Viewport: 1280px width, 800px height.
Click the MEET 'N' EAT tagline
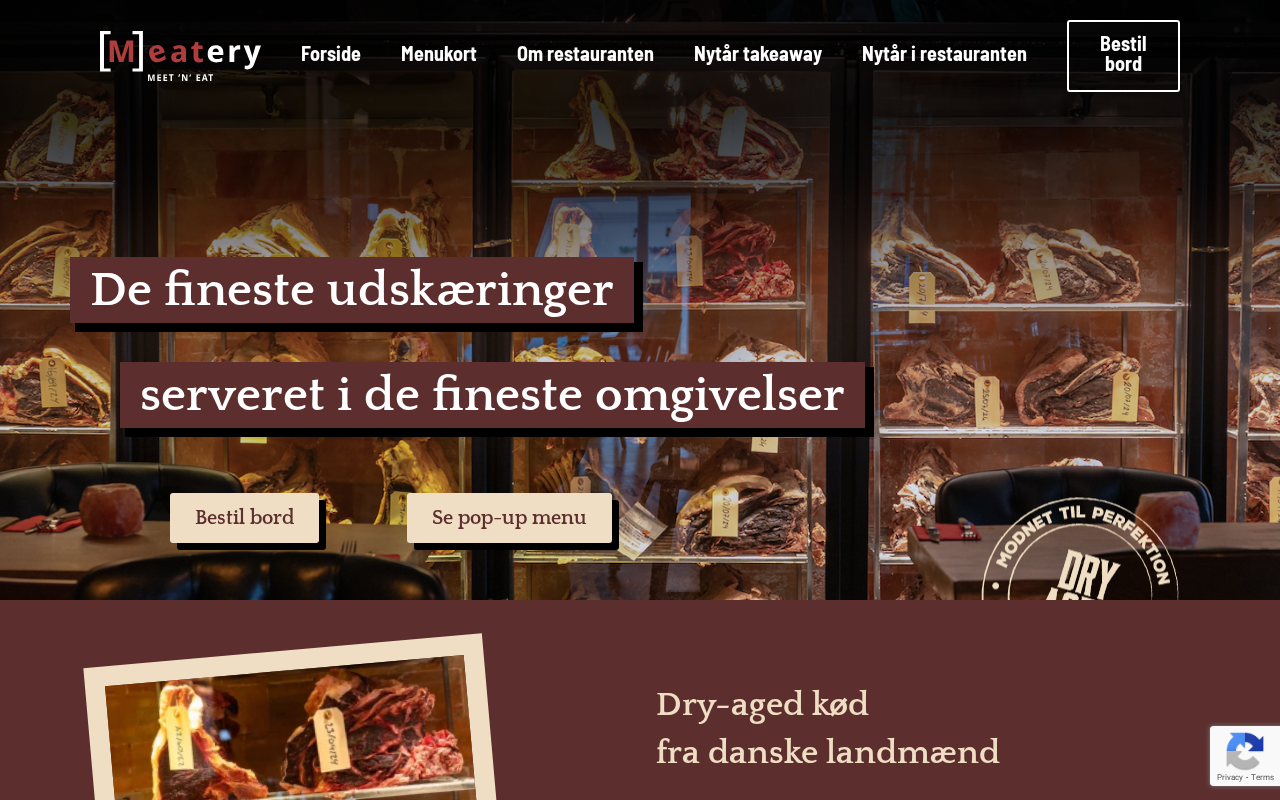(x=180, y=77)
